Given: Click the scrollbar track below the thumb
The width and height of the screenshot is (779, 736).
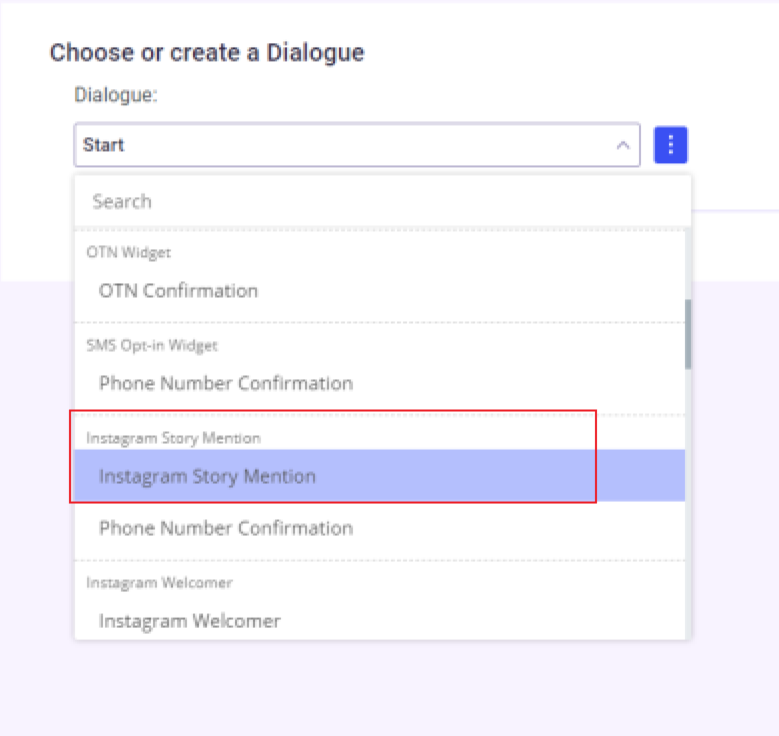Looking at the screenshot, I should (x=687, y=500).
